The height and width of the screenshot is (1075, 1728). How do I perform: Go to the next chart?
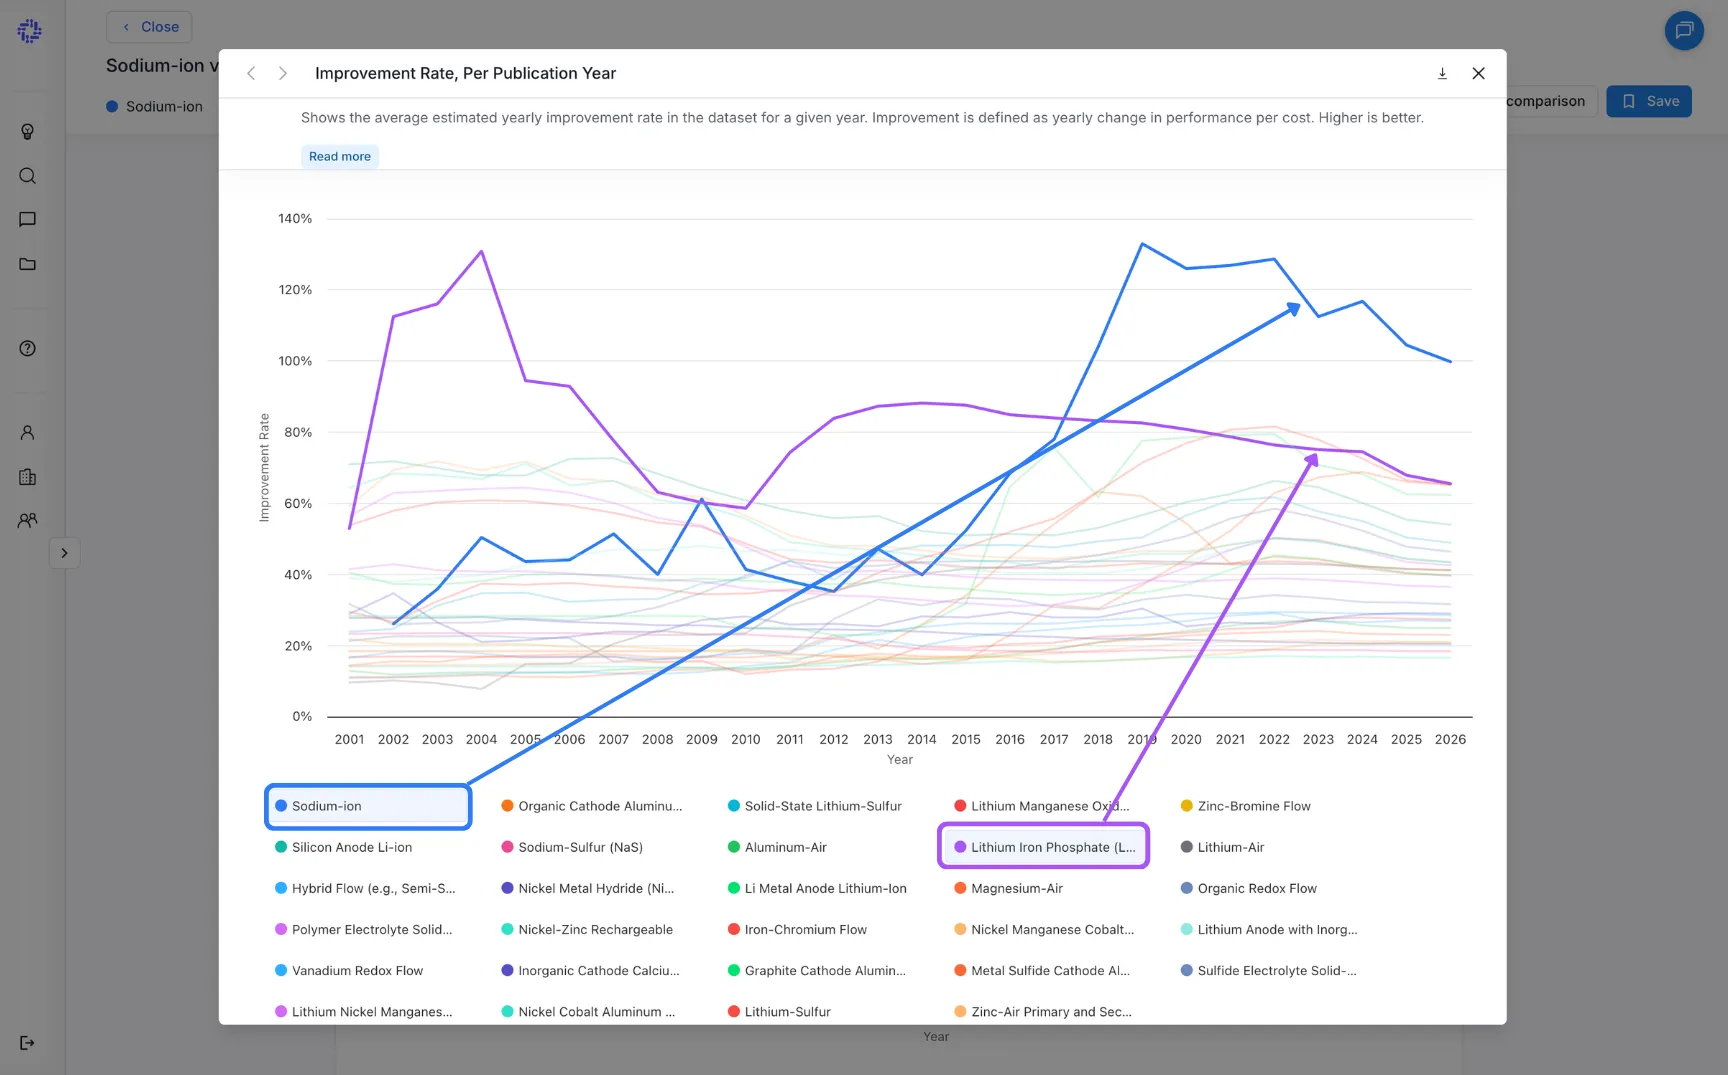(x=283, y=73)
